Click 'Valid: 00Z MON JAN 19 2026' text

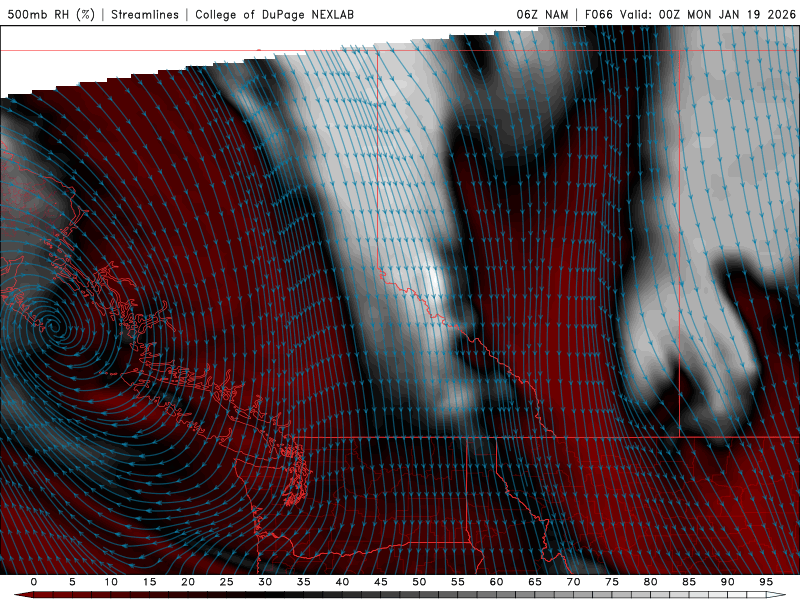[x=708, y=14]
